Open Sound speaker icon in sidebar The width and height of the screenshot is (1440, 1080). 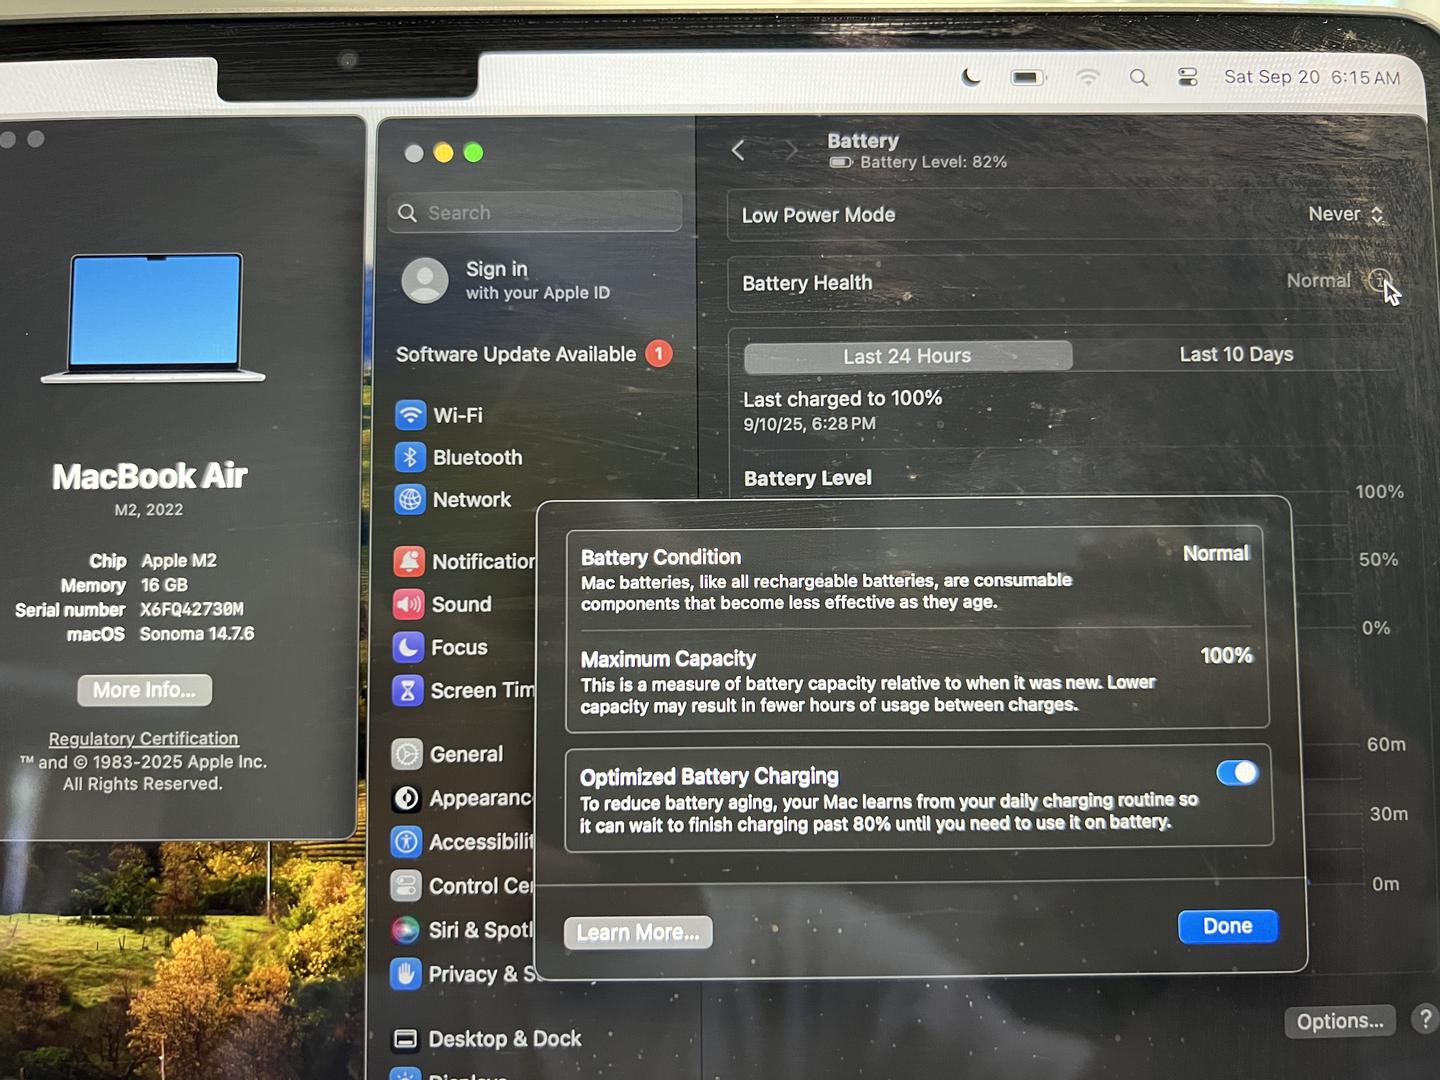409,605
